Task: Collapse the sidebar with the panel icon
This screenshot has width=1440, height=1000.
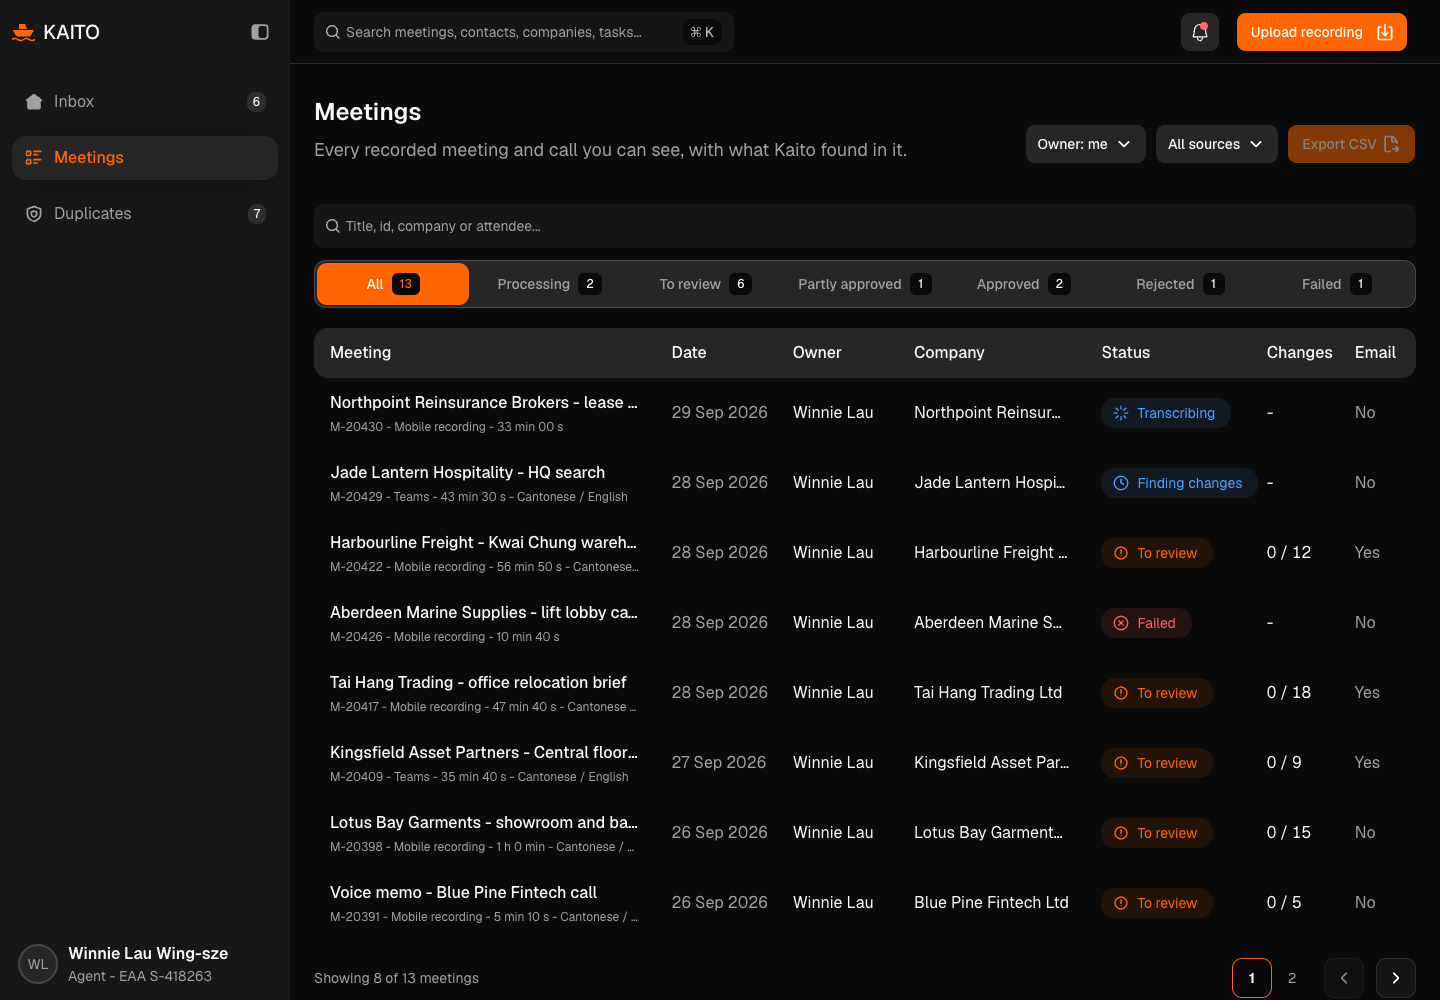Action: [x=260, y=32]
